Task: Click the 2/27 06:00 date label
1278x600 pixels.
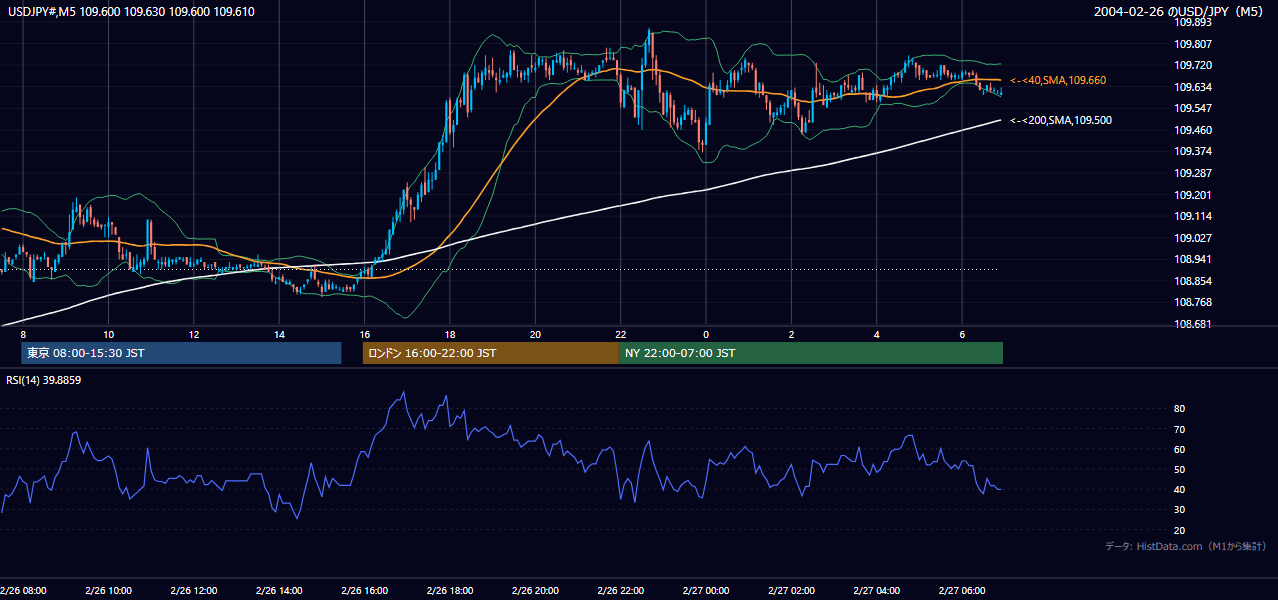Action: [962, 590]
